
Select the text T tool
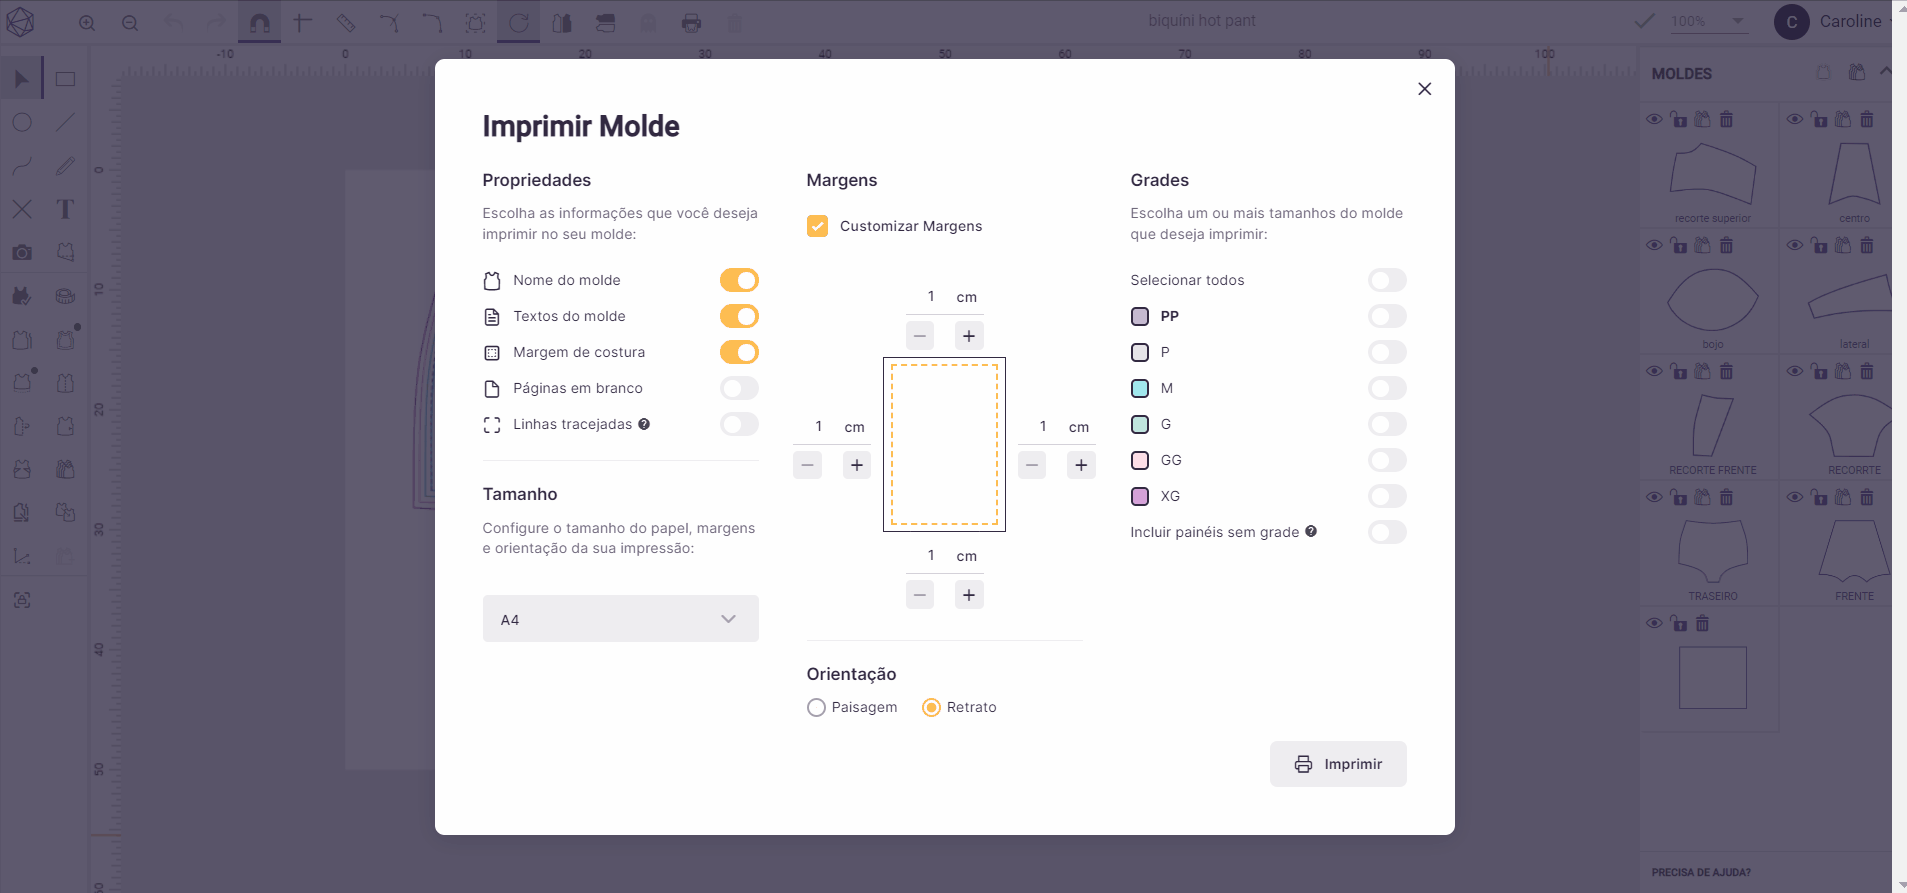tap(65, 209)
